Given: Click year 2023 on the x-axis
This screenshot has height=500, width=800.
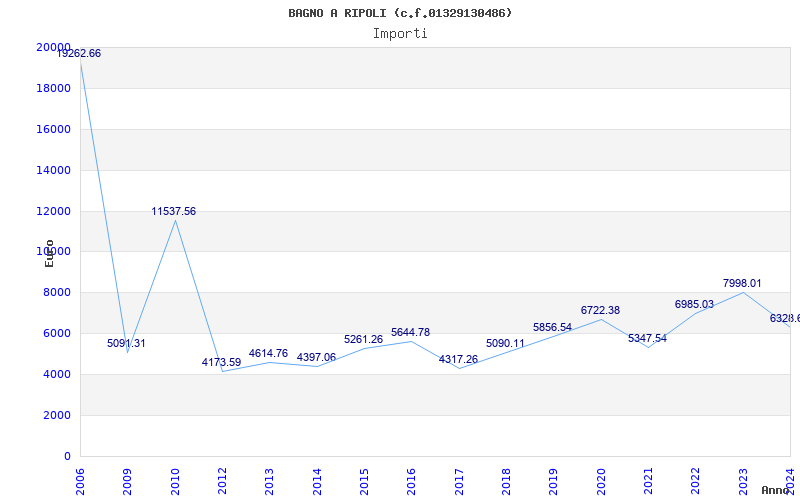Looking at the screenshot, I should pos(743,480).
